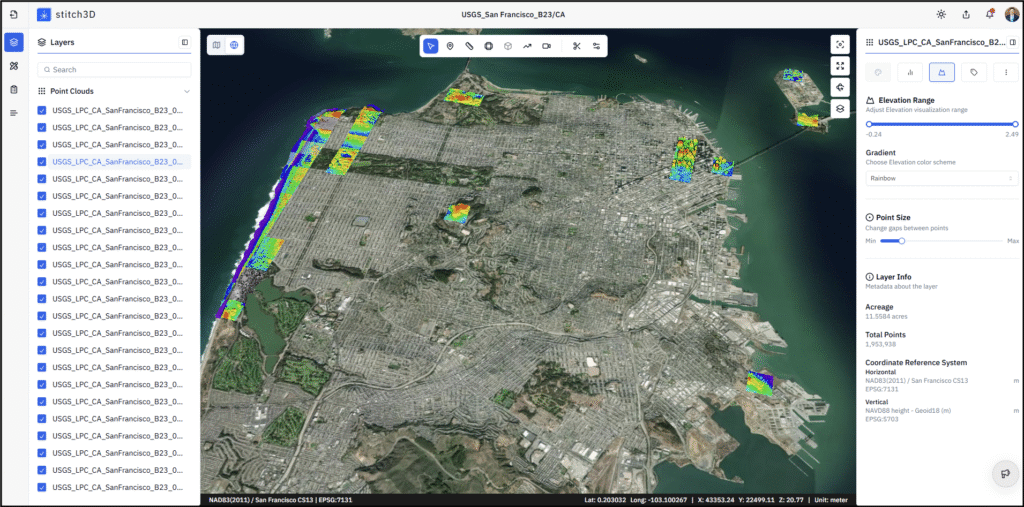Collapse the Point Clouds group chevron
Image resolution: width=1024 pixels, height=507 pixels.
pos(186,91)
